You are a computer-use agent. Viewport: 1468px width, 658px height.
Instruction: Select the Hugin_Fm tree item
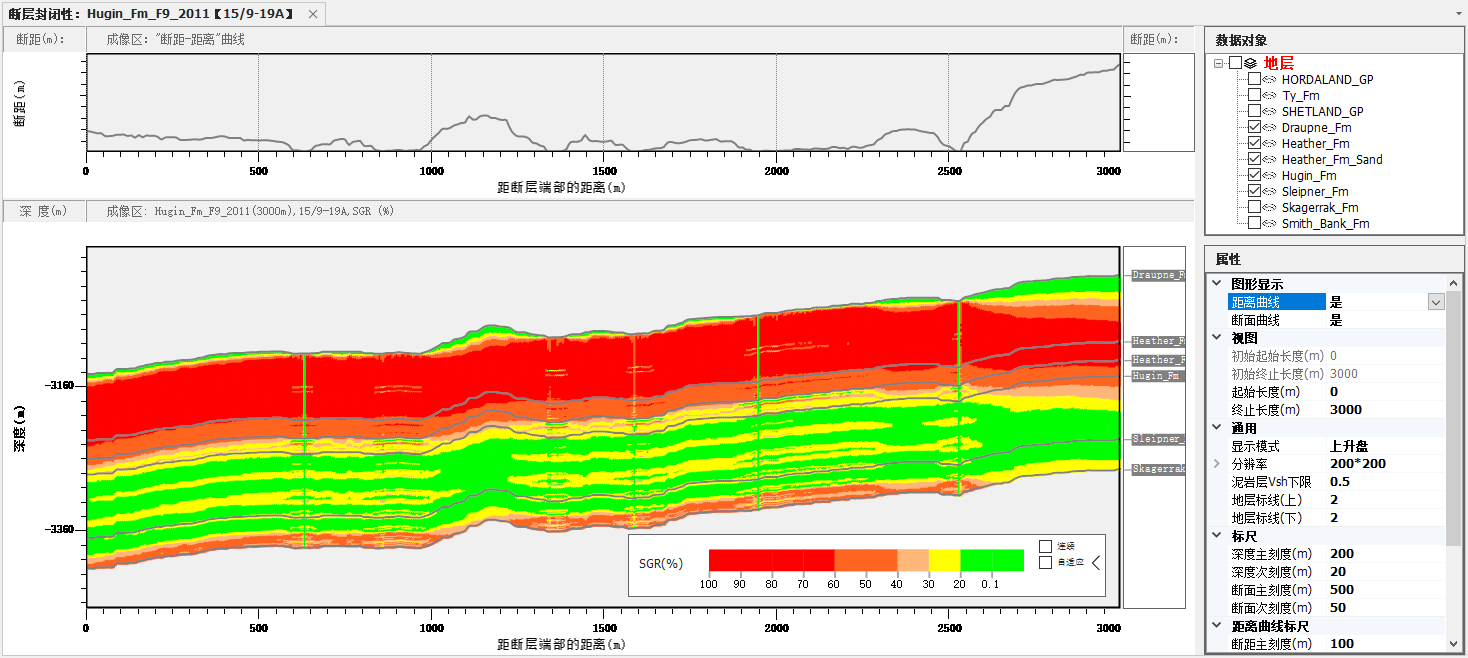point(1309,175)
